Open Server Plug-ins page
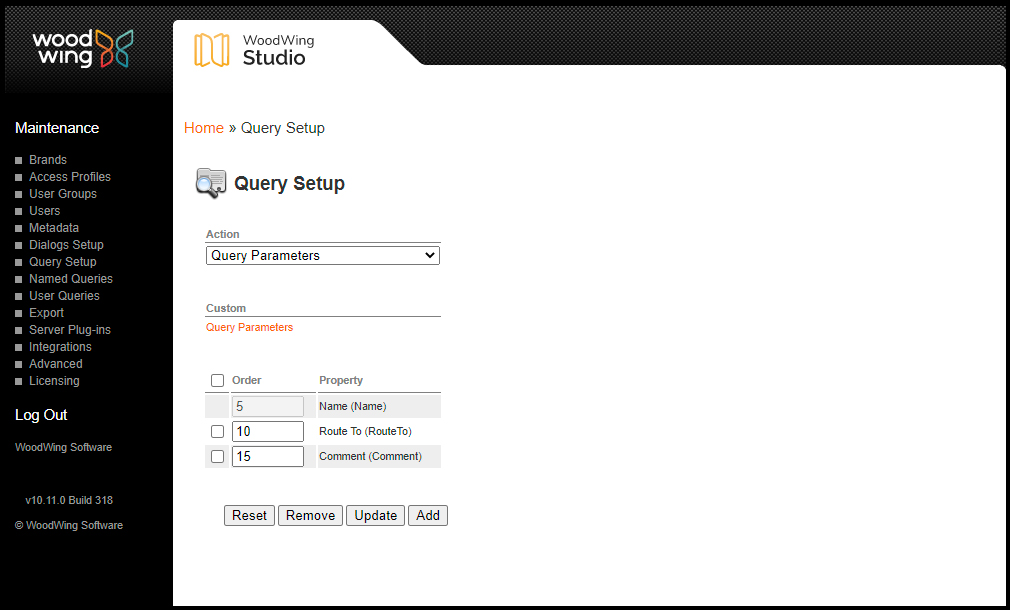Image resolution: width=1010 pixels, height=610 pixels. (69, 330)
